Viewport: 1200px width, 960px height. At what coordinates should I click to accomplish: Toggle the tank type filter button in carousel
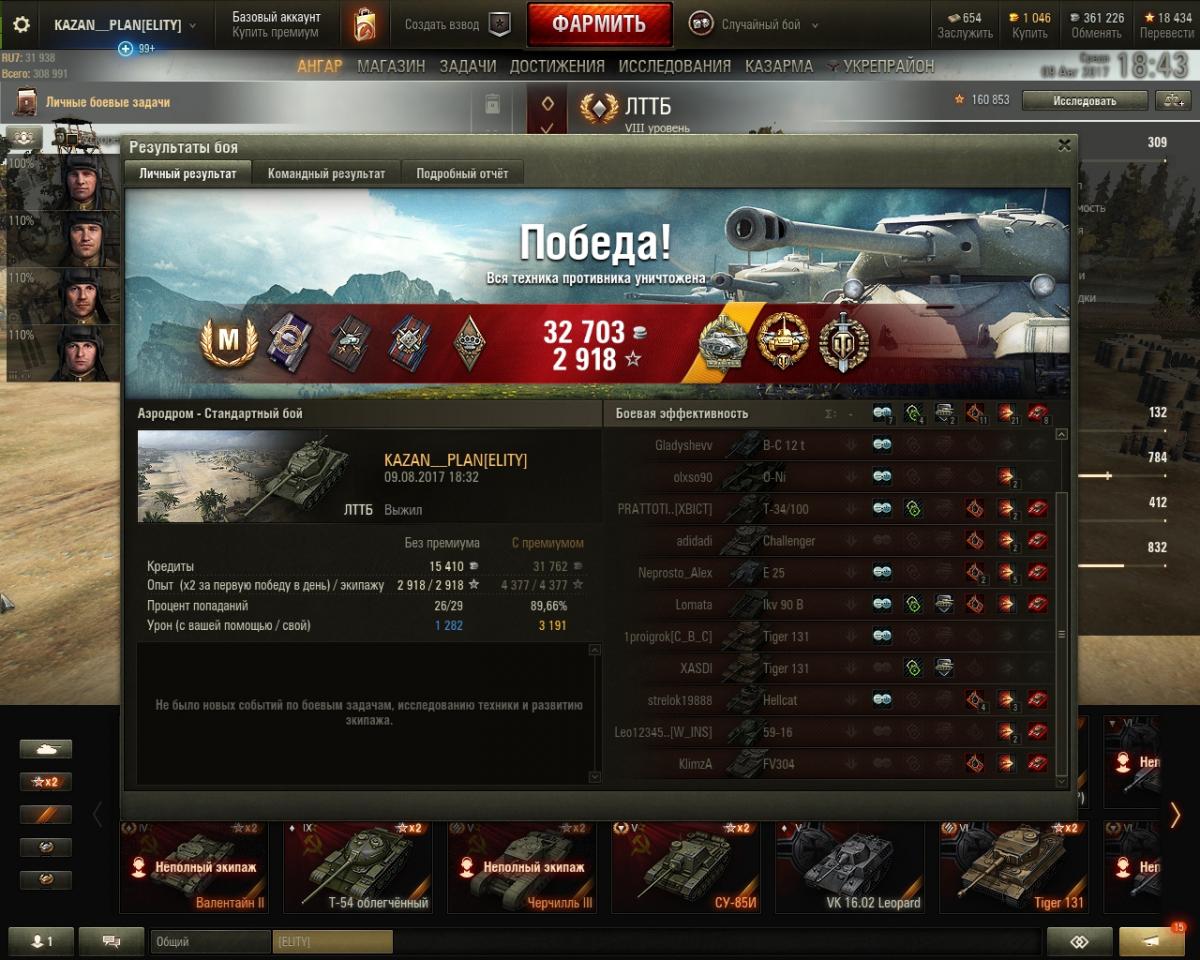pos(46,749)
